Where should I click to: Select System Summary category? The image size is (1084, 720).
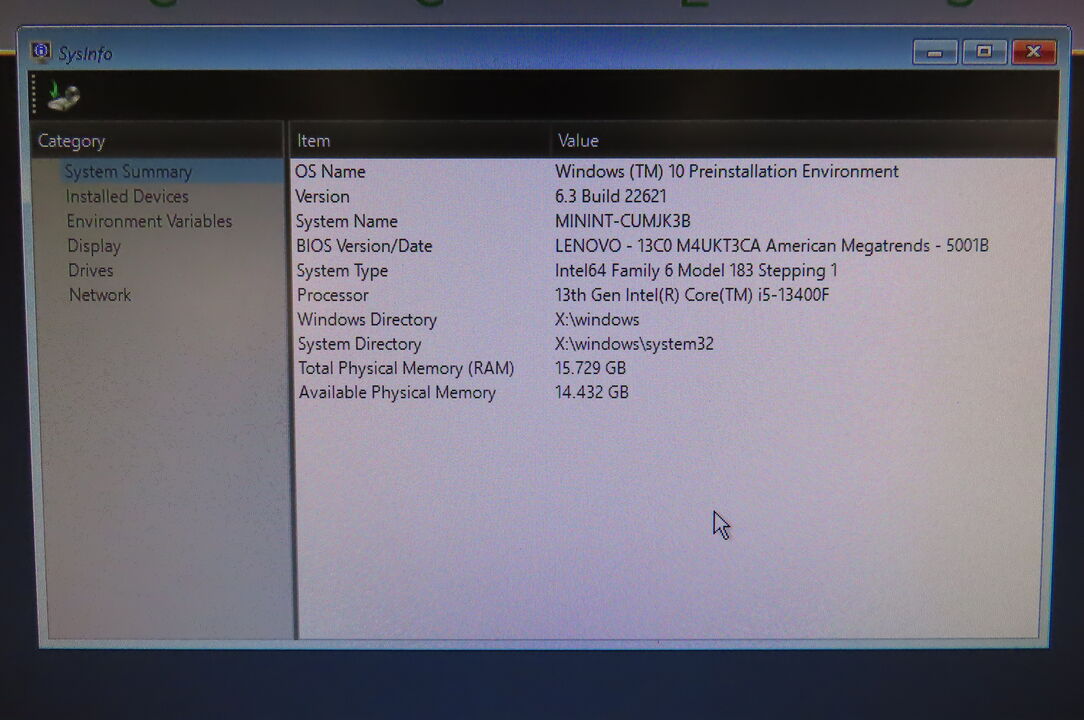[x=128, y=172]
